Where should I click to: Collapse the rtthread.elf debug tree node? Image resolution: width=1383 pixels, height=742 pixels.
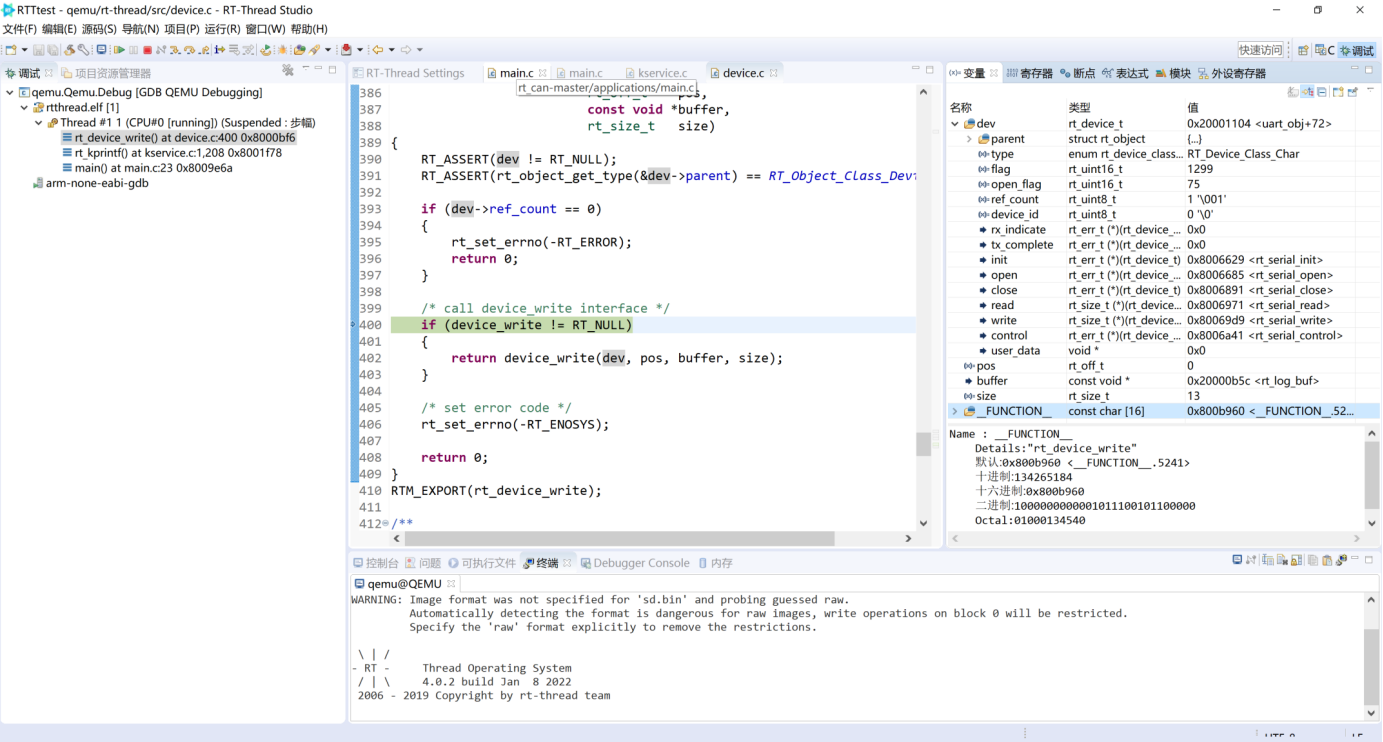(x=23, y=107)
